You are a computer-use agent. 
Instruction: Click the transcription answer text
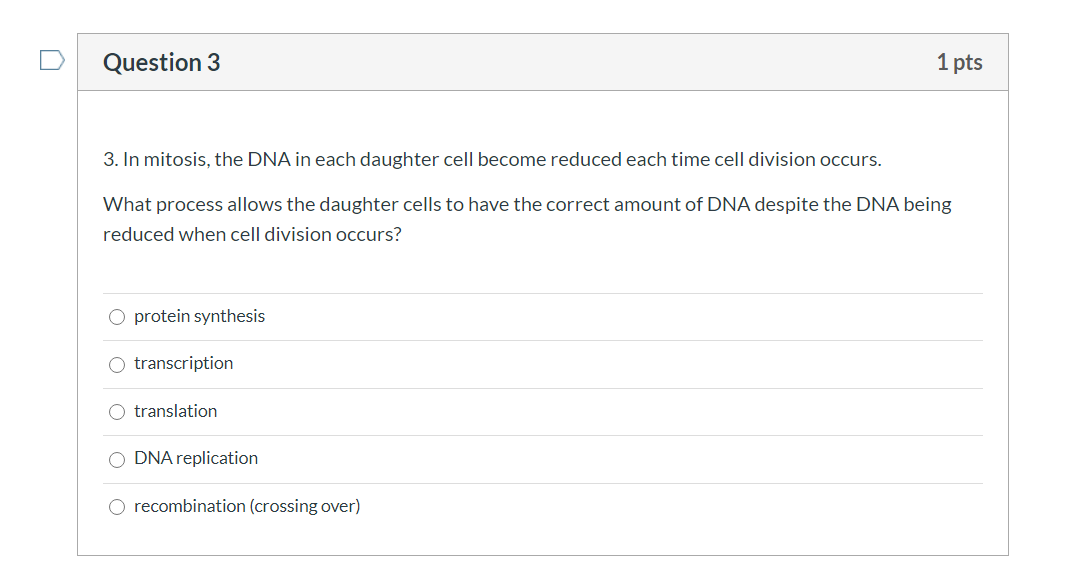pyautogui.click(x=182, y=364)
